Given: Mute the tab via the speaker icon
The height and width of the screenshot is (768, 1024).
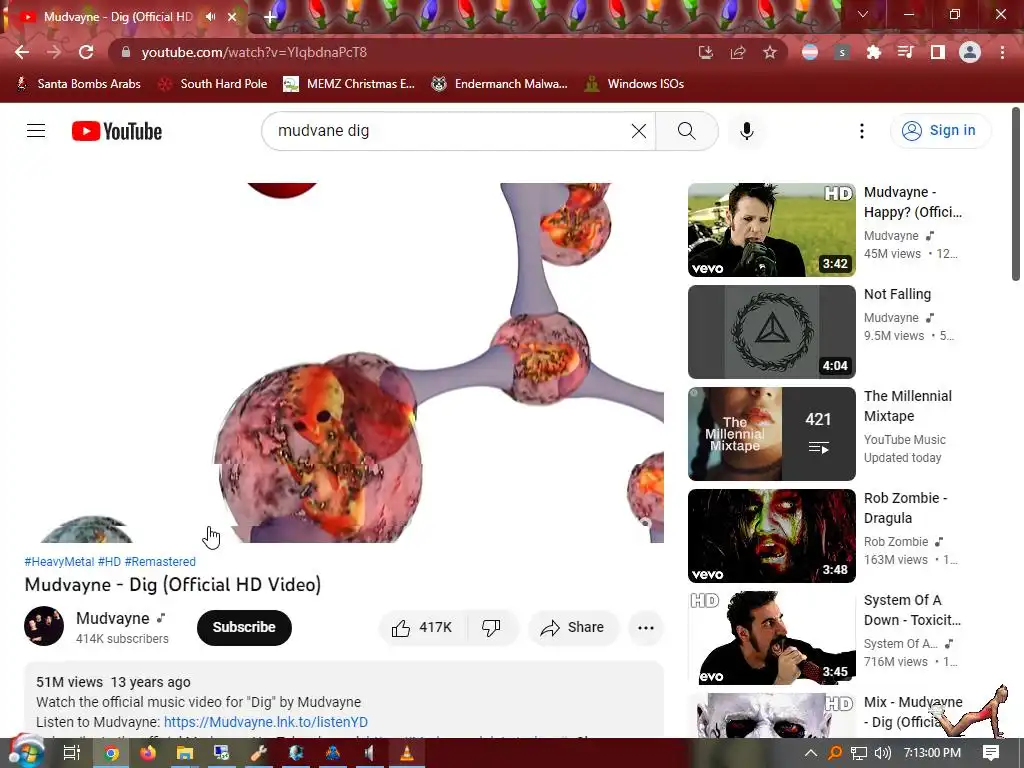Looking at the screenshot, I should (x=210, y=17).
